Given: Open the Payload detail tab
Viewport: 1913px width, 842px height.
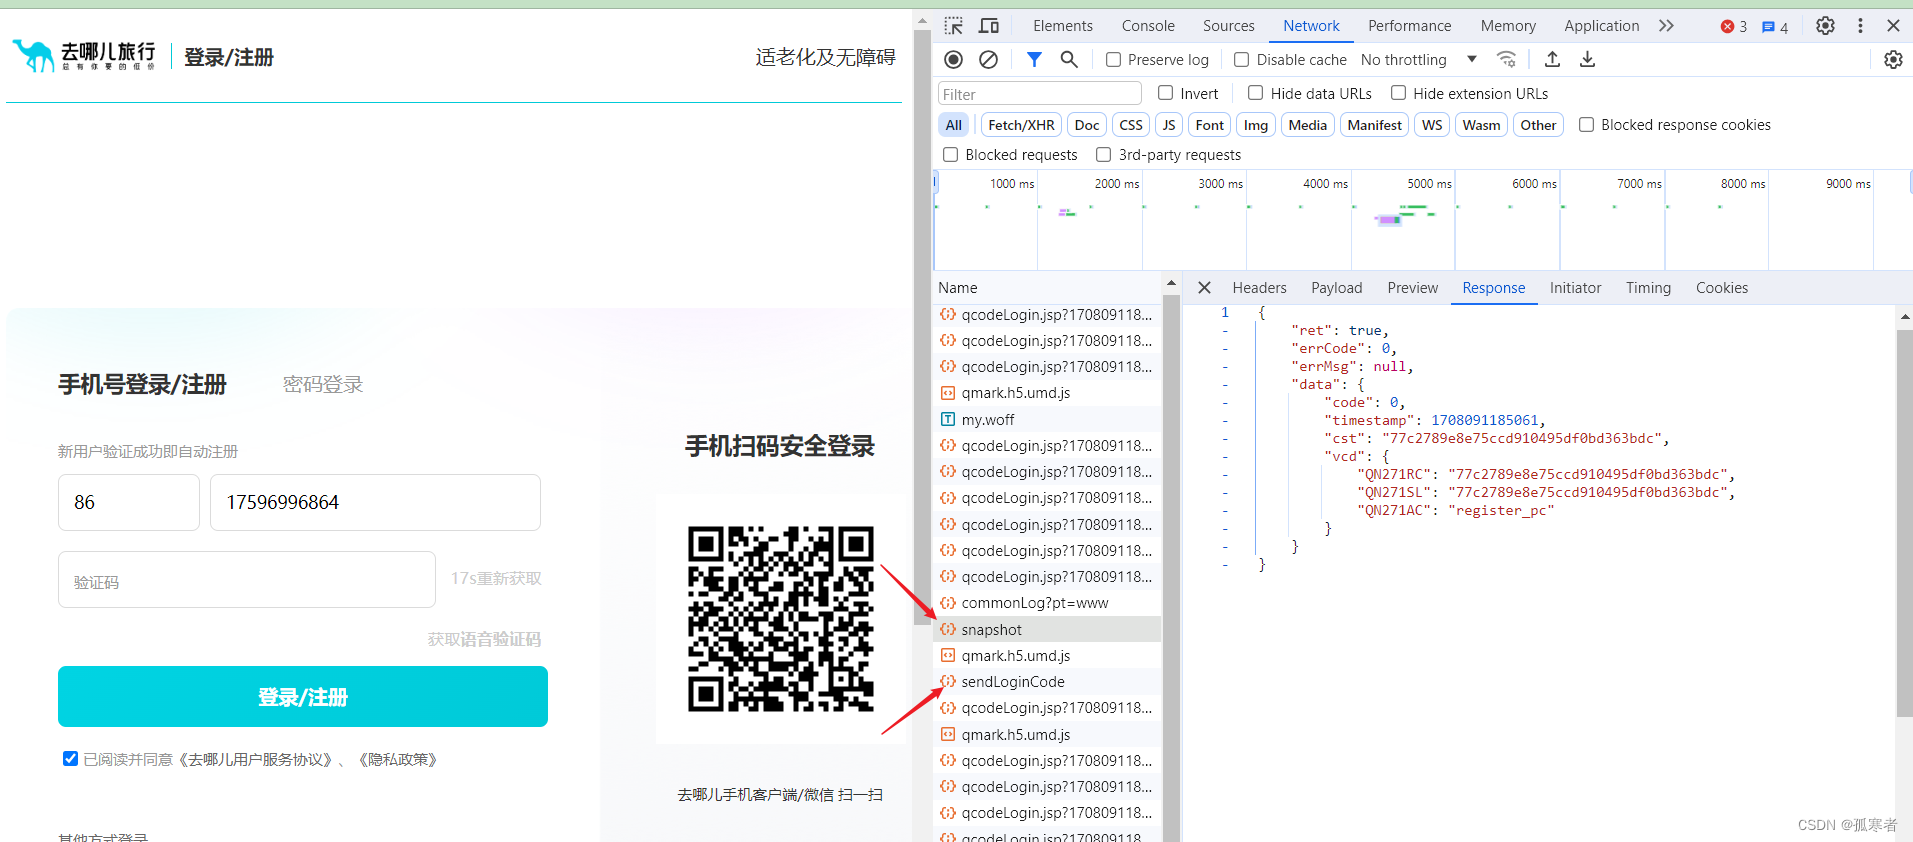Looking at the screenshot, I should click(1336, 288).
